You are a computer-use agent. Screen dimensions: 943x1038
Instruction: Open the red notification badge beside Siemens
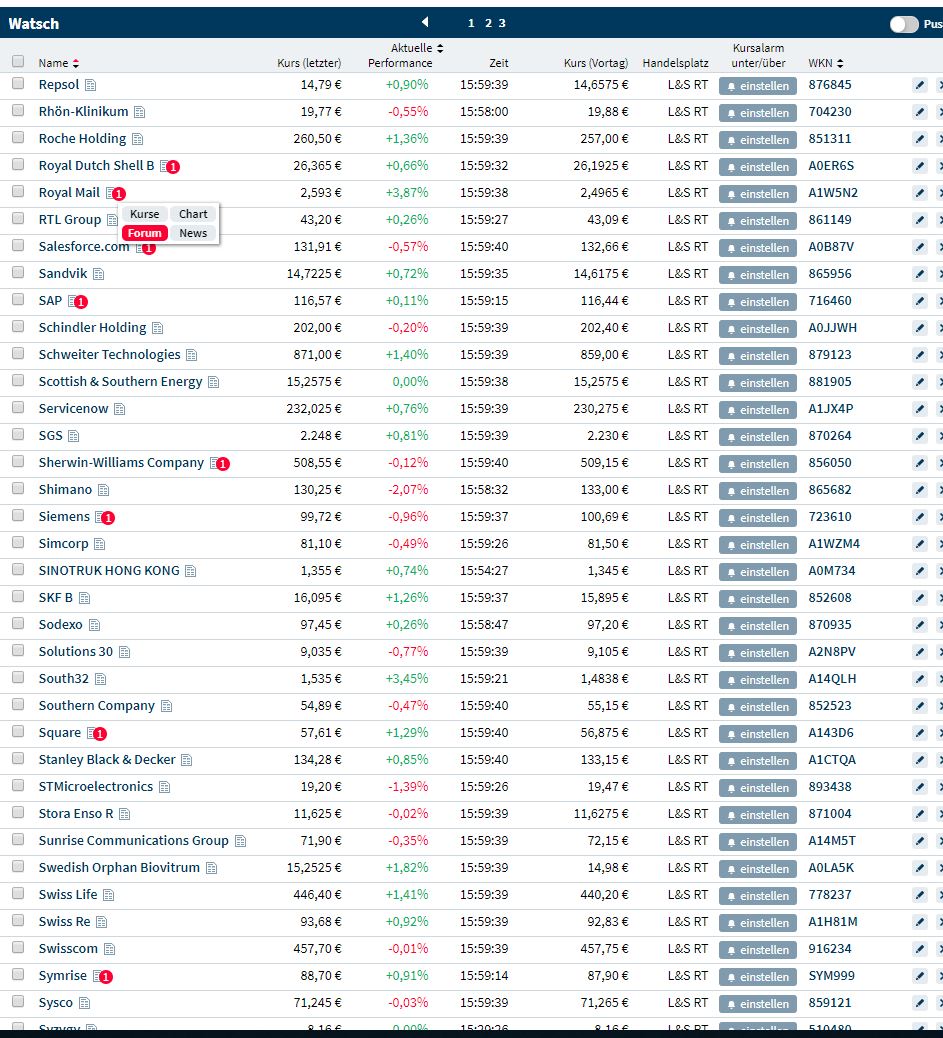(109, 518)
